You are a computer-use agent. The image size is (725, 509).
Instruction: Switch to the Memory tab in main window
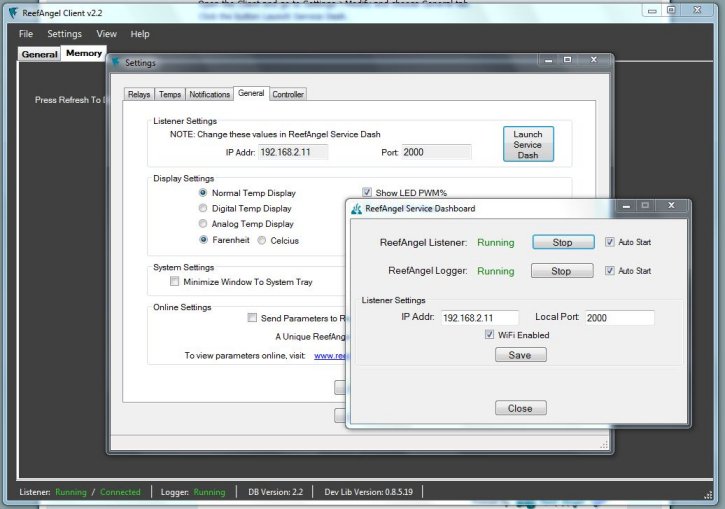coord(84,53)
